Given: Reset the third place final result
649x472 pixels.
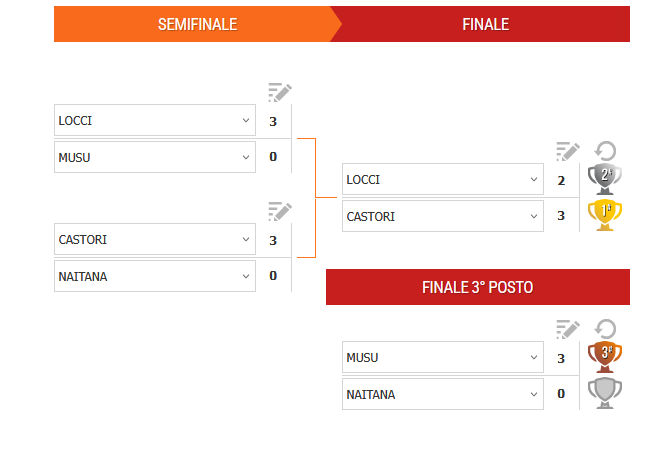Looking at the screenshot, I should [605, 329].
